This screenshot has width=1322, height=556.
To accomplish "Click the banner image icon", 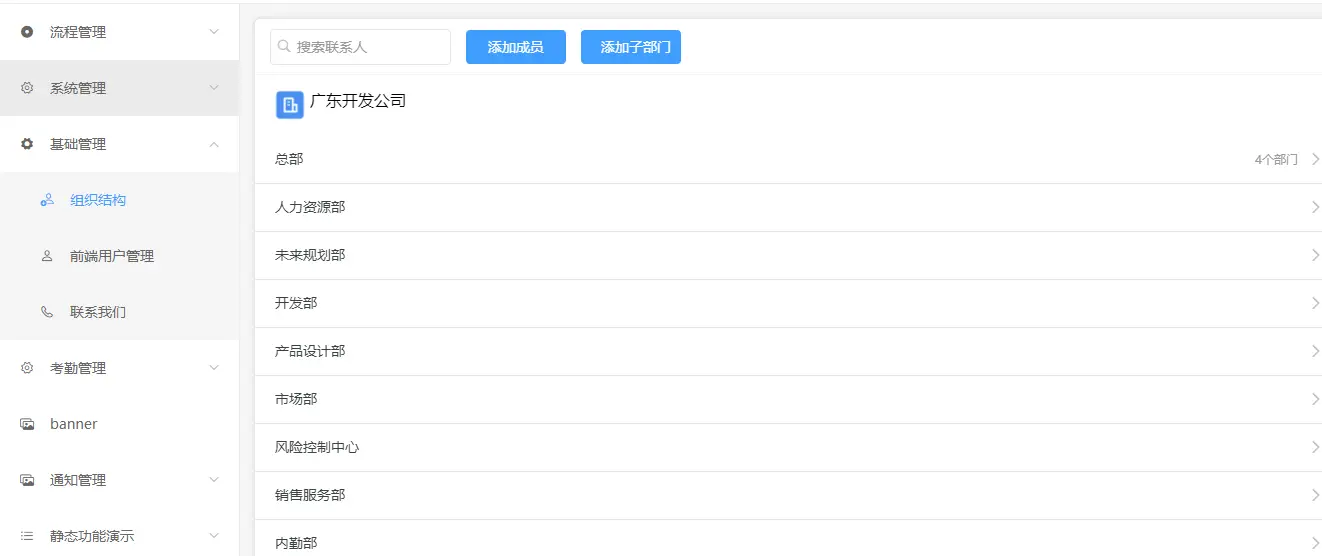I will (x=27, y=424).
